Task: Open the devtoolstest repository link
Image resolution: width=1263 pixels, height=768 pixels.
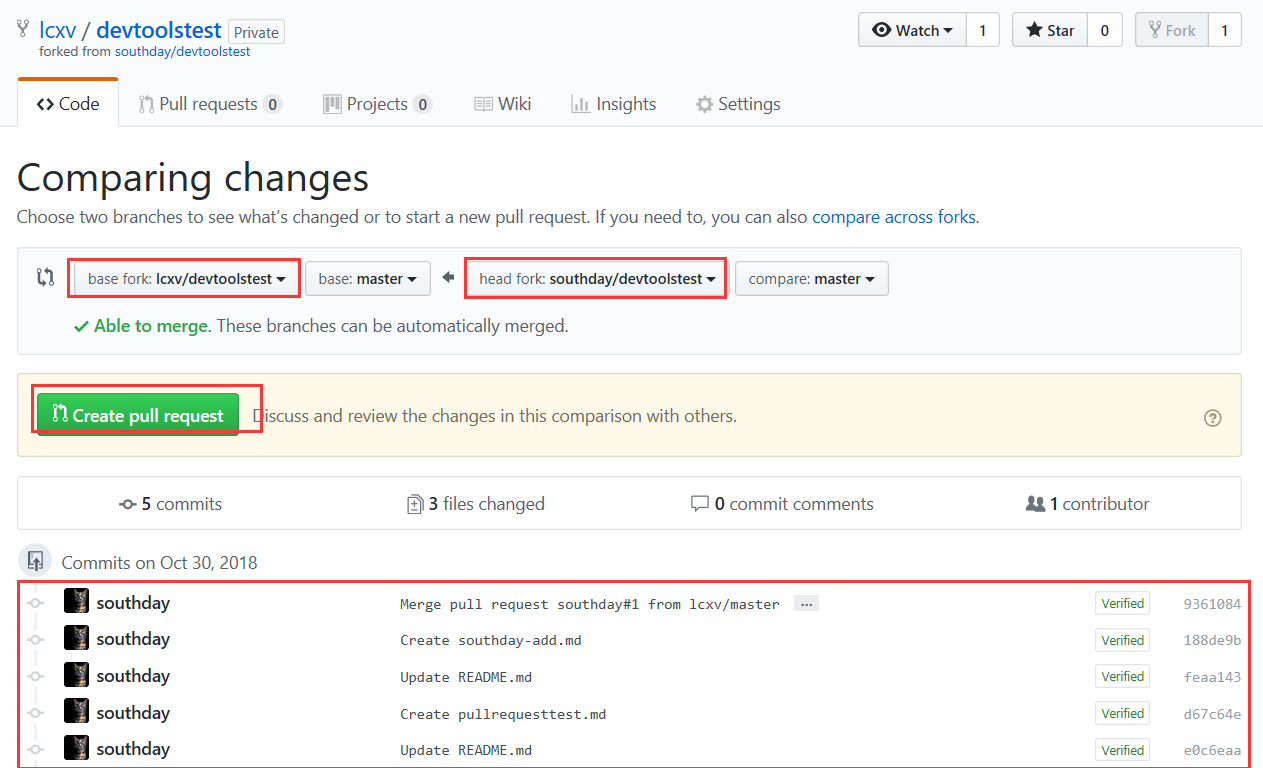Action: coord(158,30)
